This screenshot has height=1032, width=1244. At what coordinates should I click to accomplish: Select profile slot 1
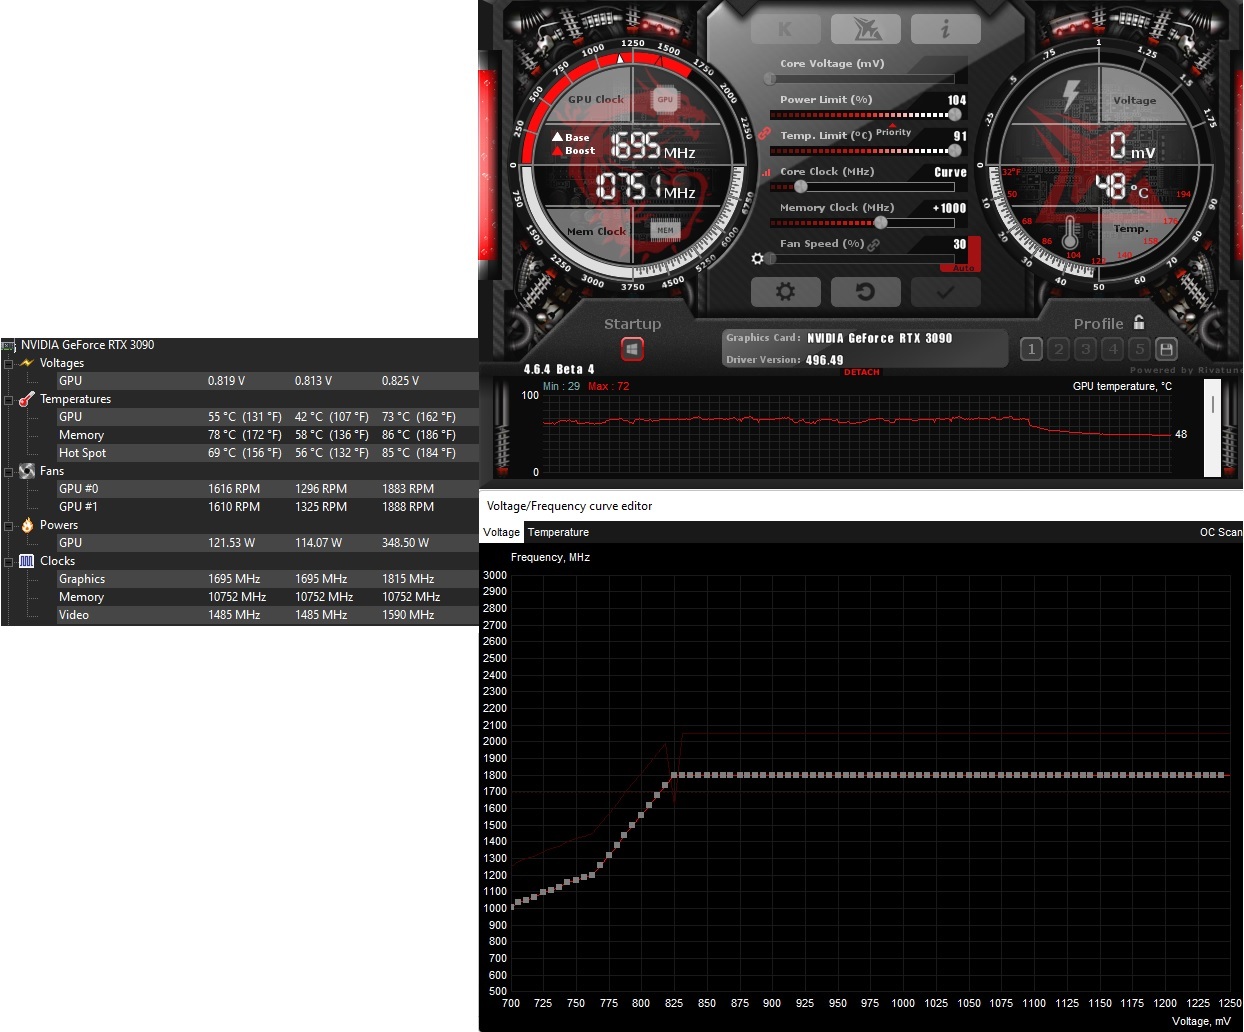tap(1031, 349)
